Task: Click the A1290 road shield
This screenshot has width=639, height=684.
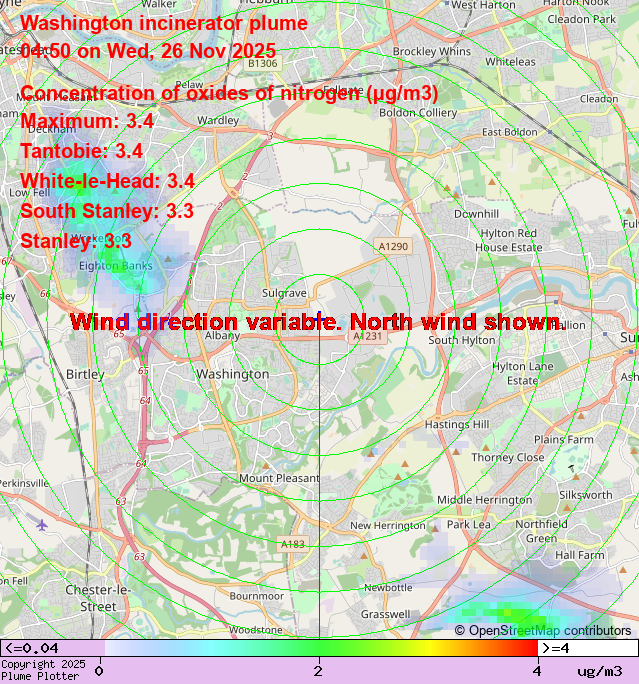Action: click(393, 246)
